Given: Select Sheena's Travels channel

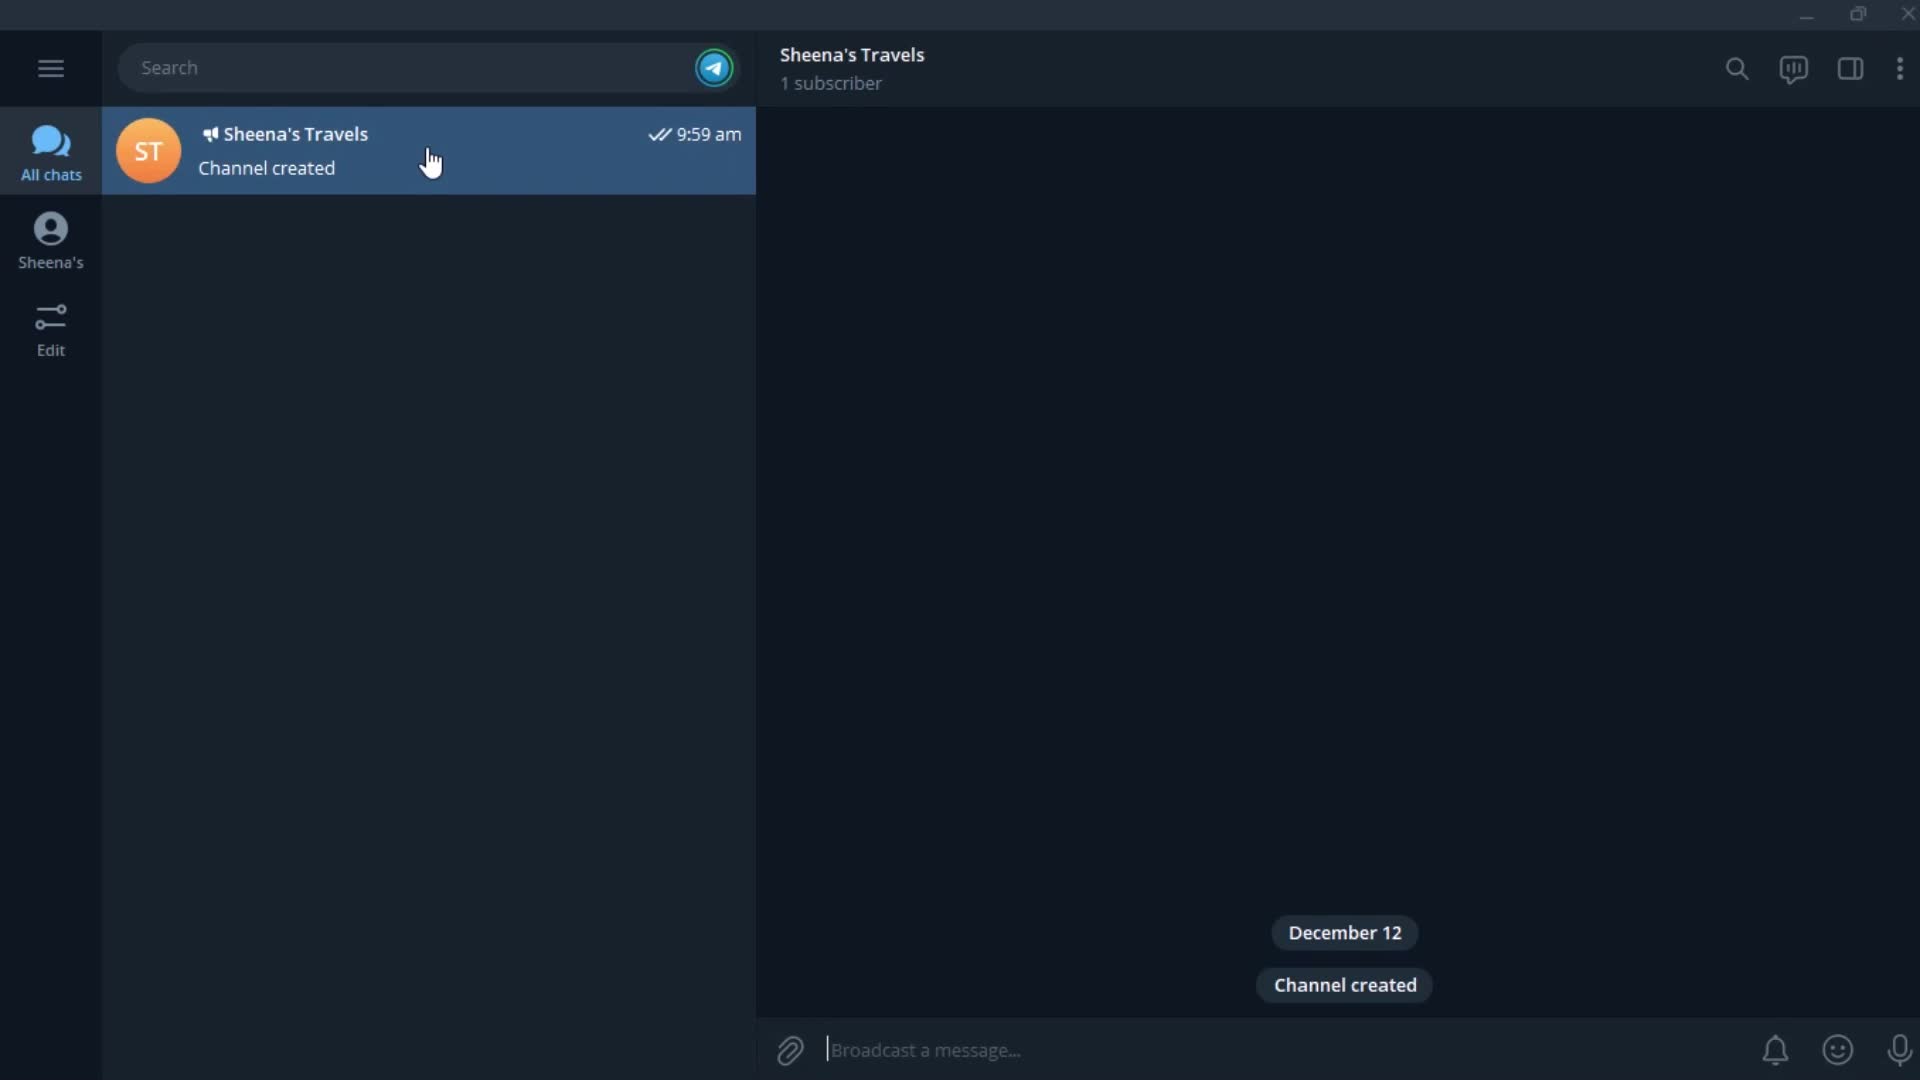Looking at the screenshot, I should click(x=429, y=149).
